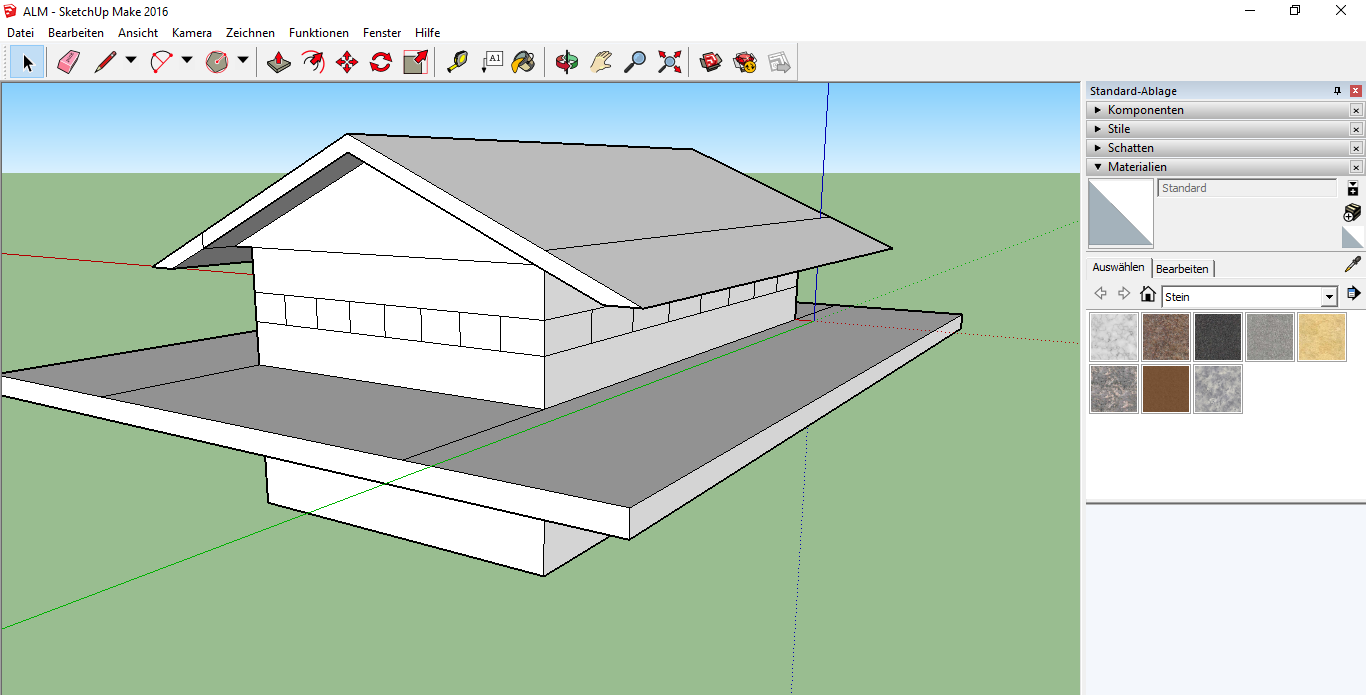Click the create material button

click(1352, 213)
